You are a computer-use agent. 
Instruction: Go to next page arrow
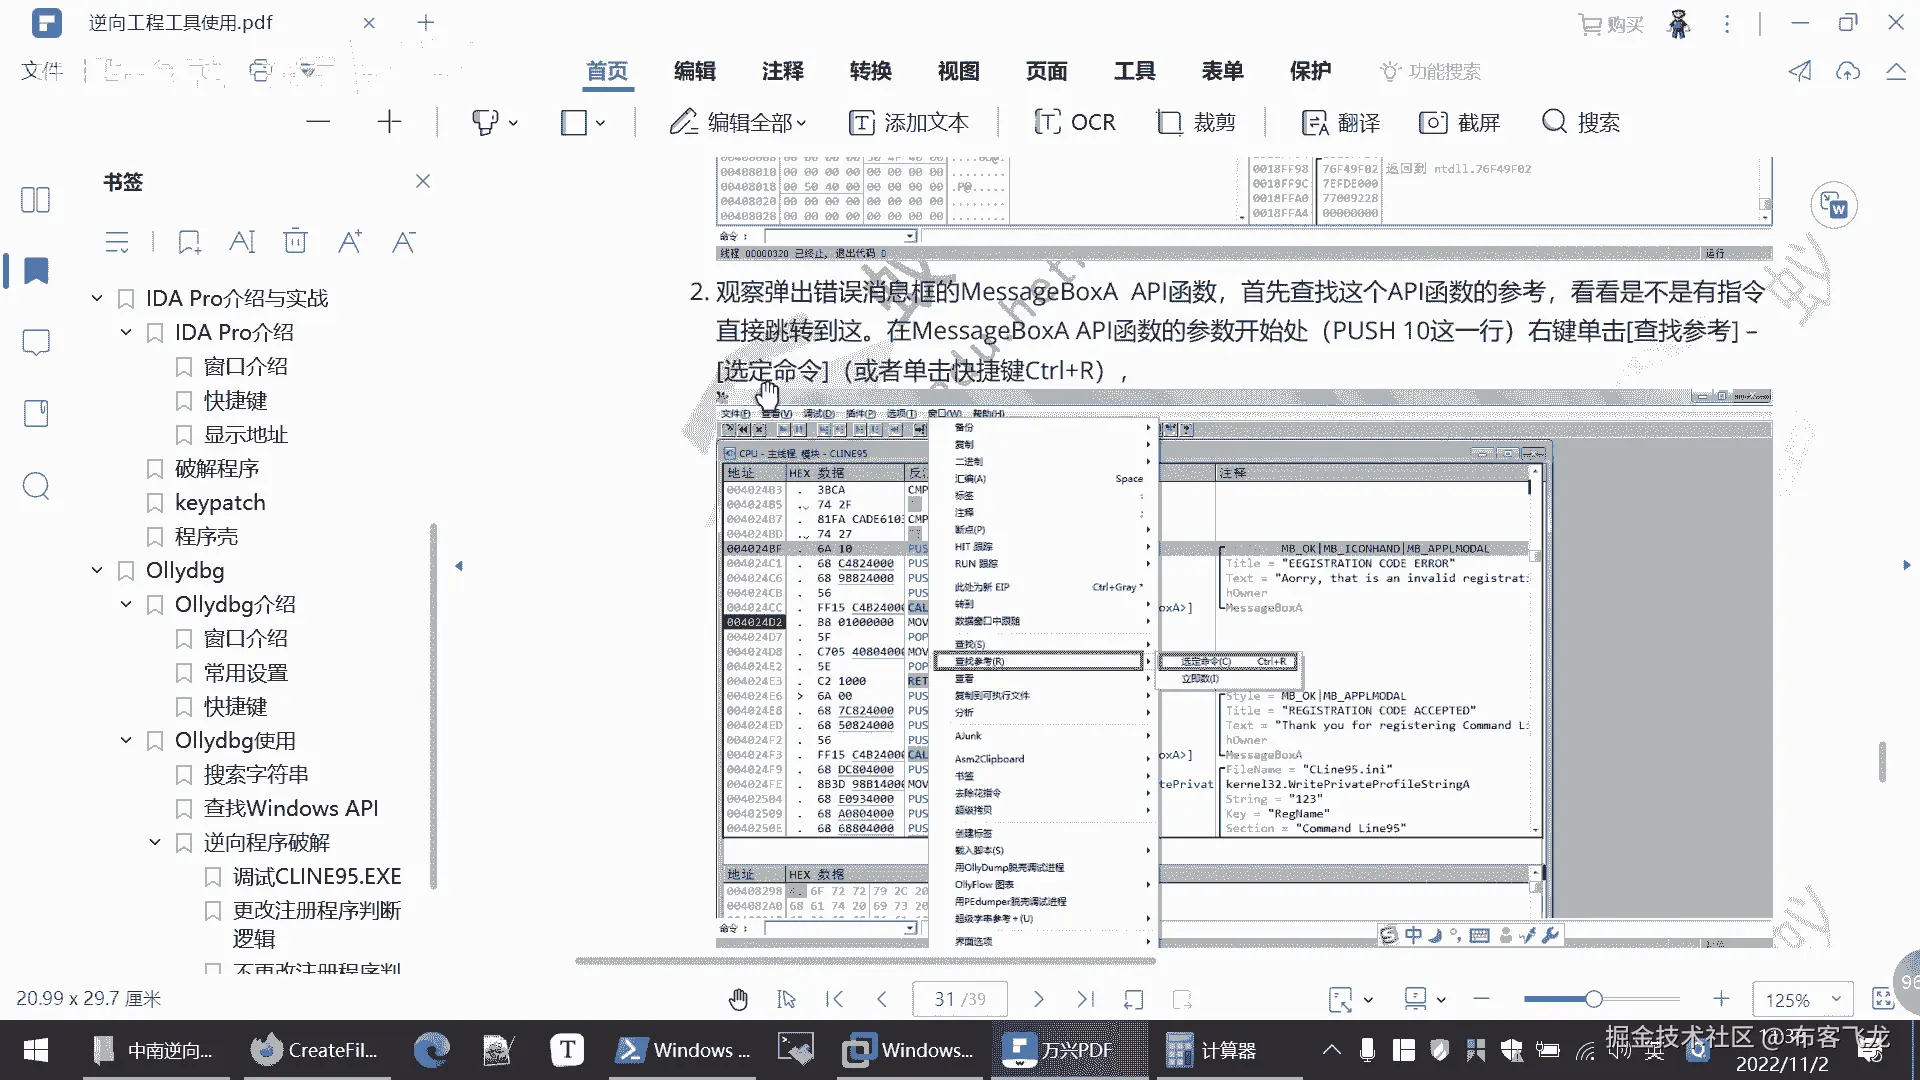[x=1038, y=999]
